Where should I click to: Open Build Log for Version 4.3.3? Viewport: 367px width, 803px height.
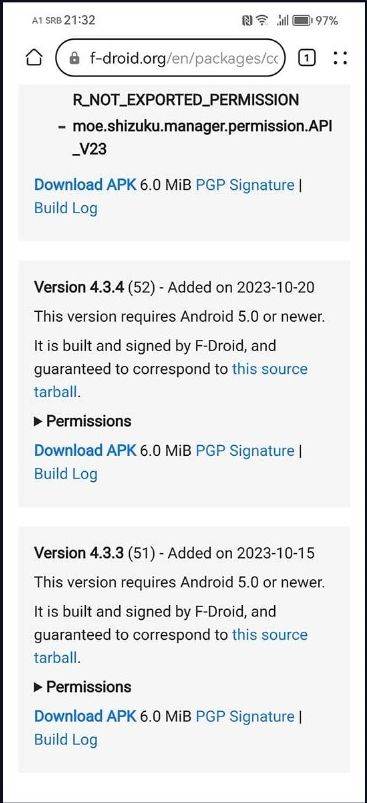66,739
